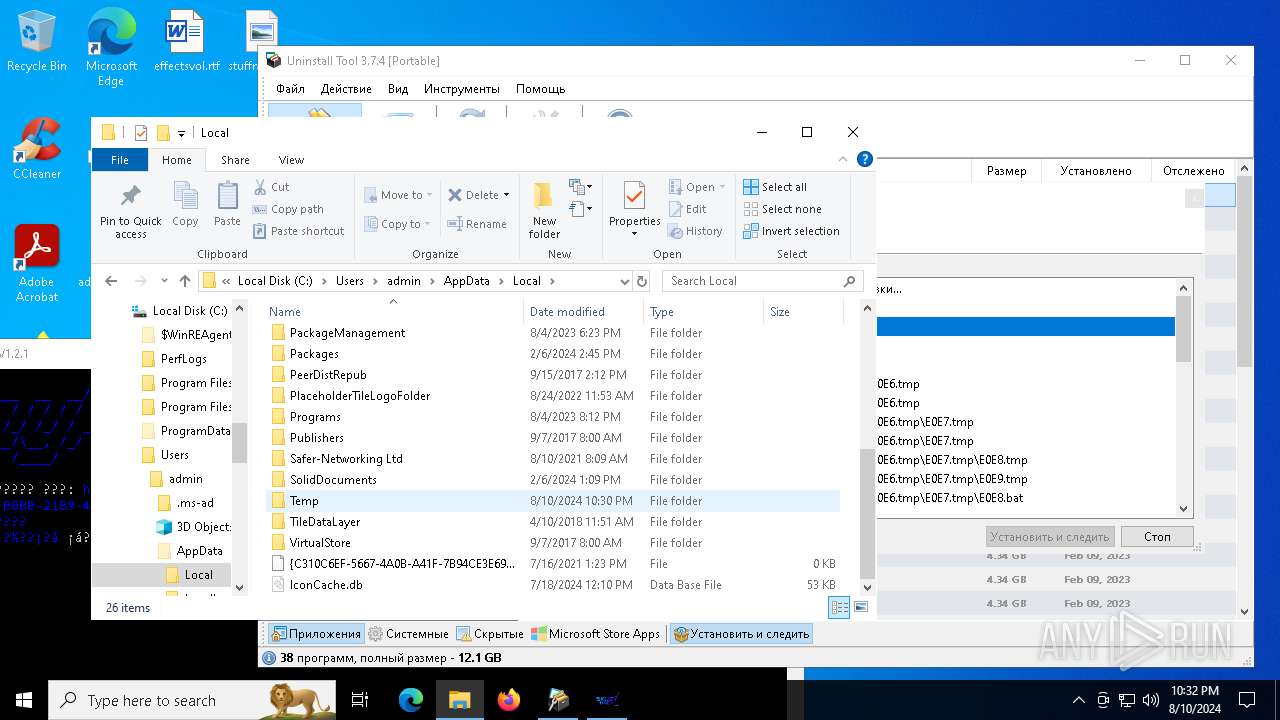This screenshot has width=1280, height=720.
Task: Open Microsoft Edge from taskbar
Action: tap(411, 700)
